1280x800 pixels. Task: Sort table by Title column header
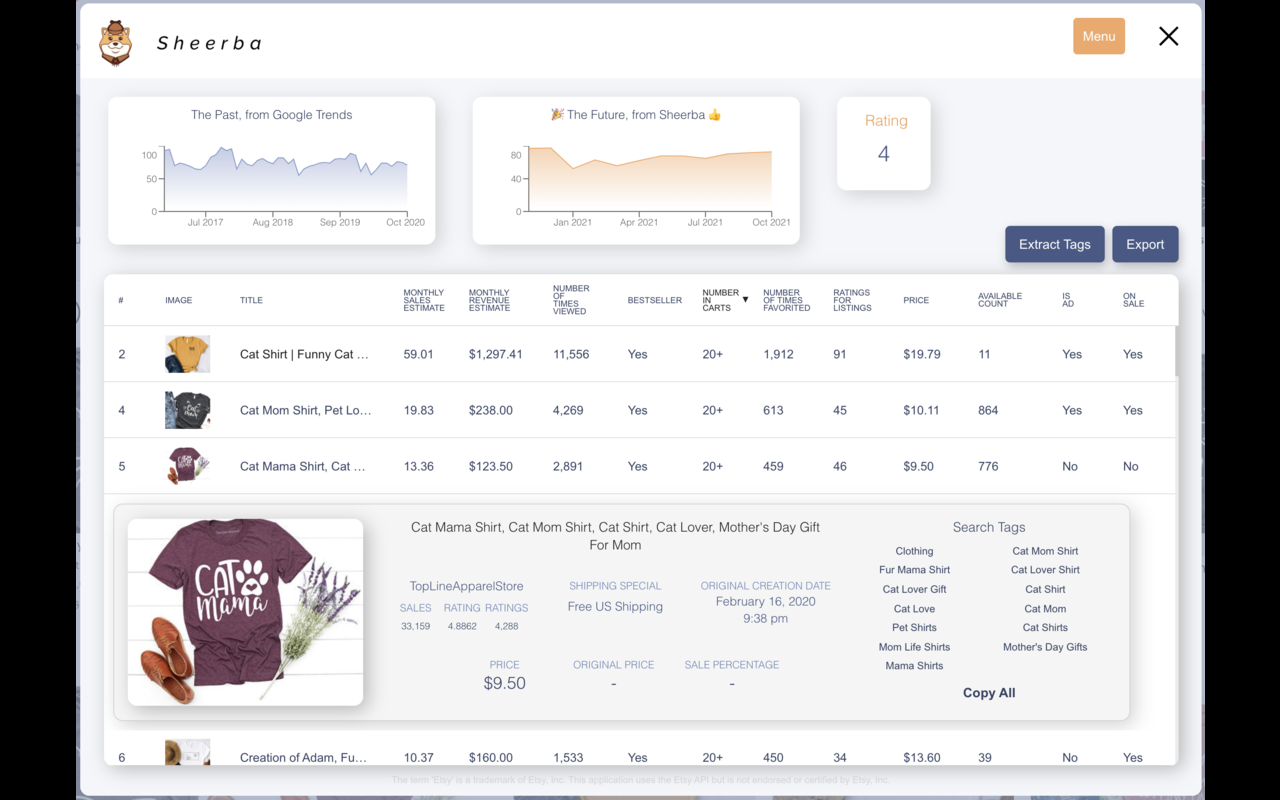click(x=251, y=300)
